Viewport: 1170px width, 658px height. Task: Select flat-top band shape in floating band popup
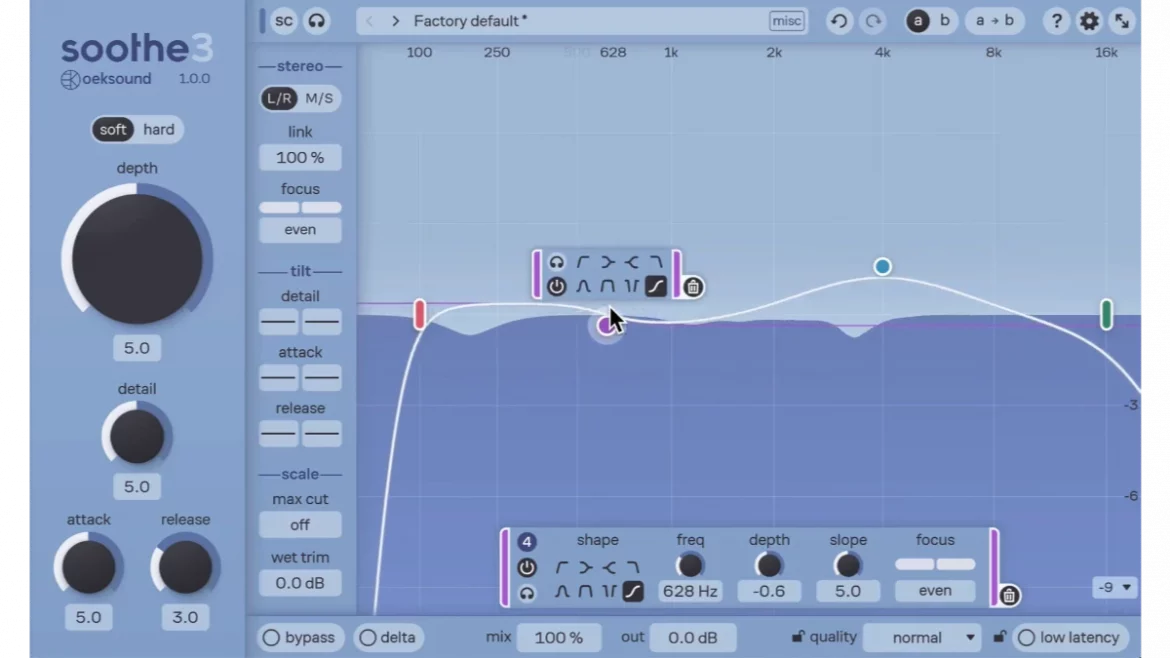point(607,286)
